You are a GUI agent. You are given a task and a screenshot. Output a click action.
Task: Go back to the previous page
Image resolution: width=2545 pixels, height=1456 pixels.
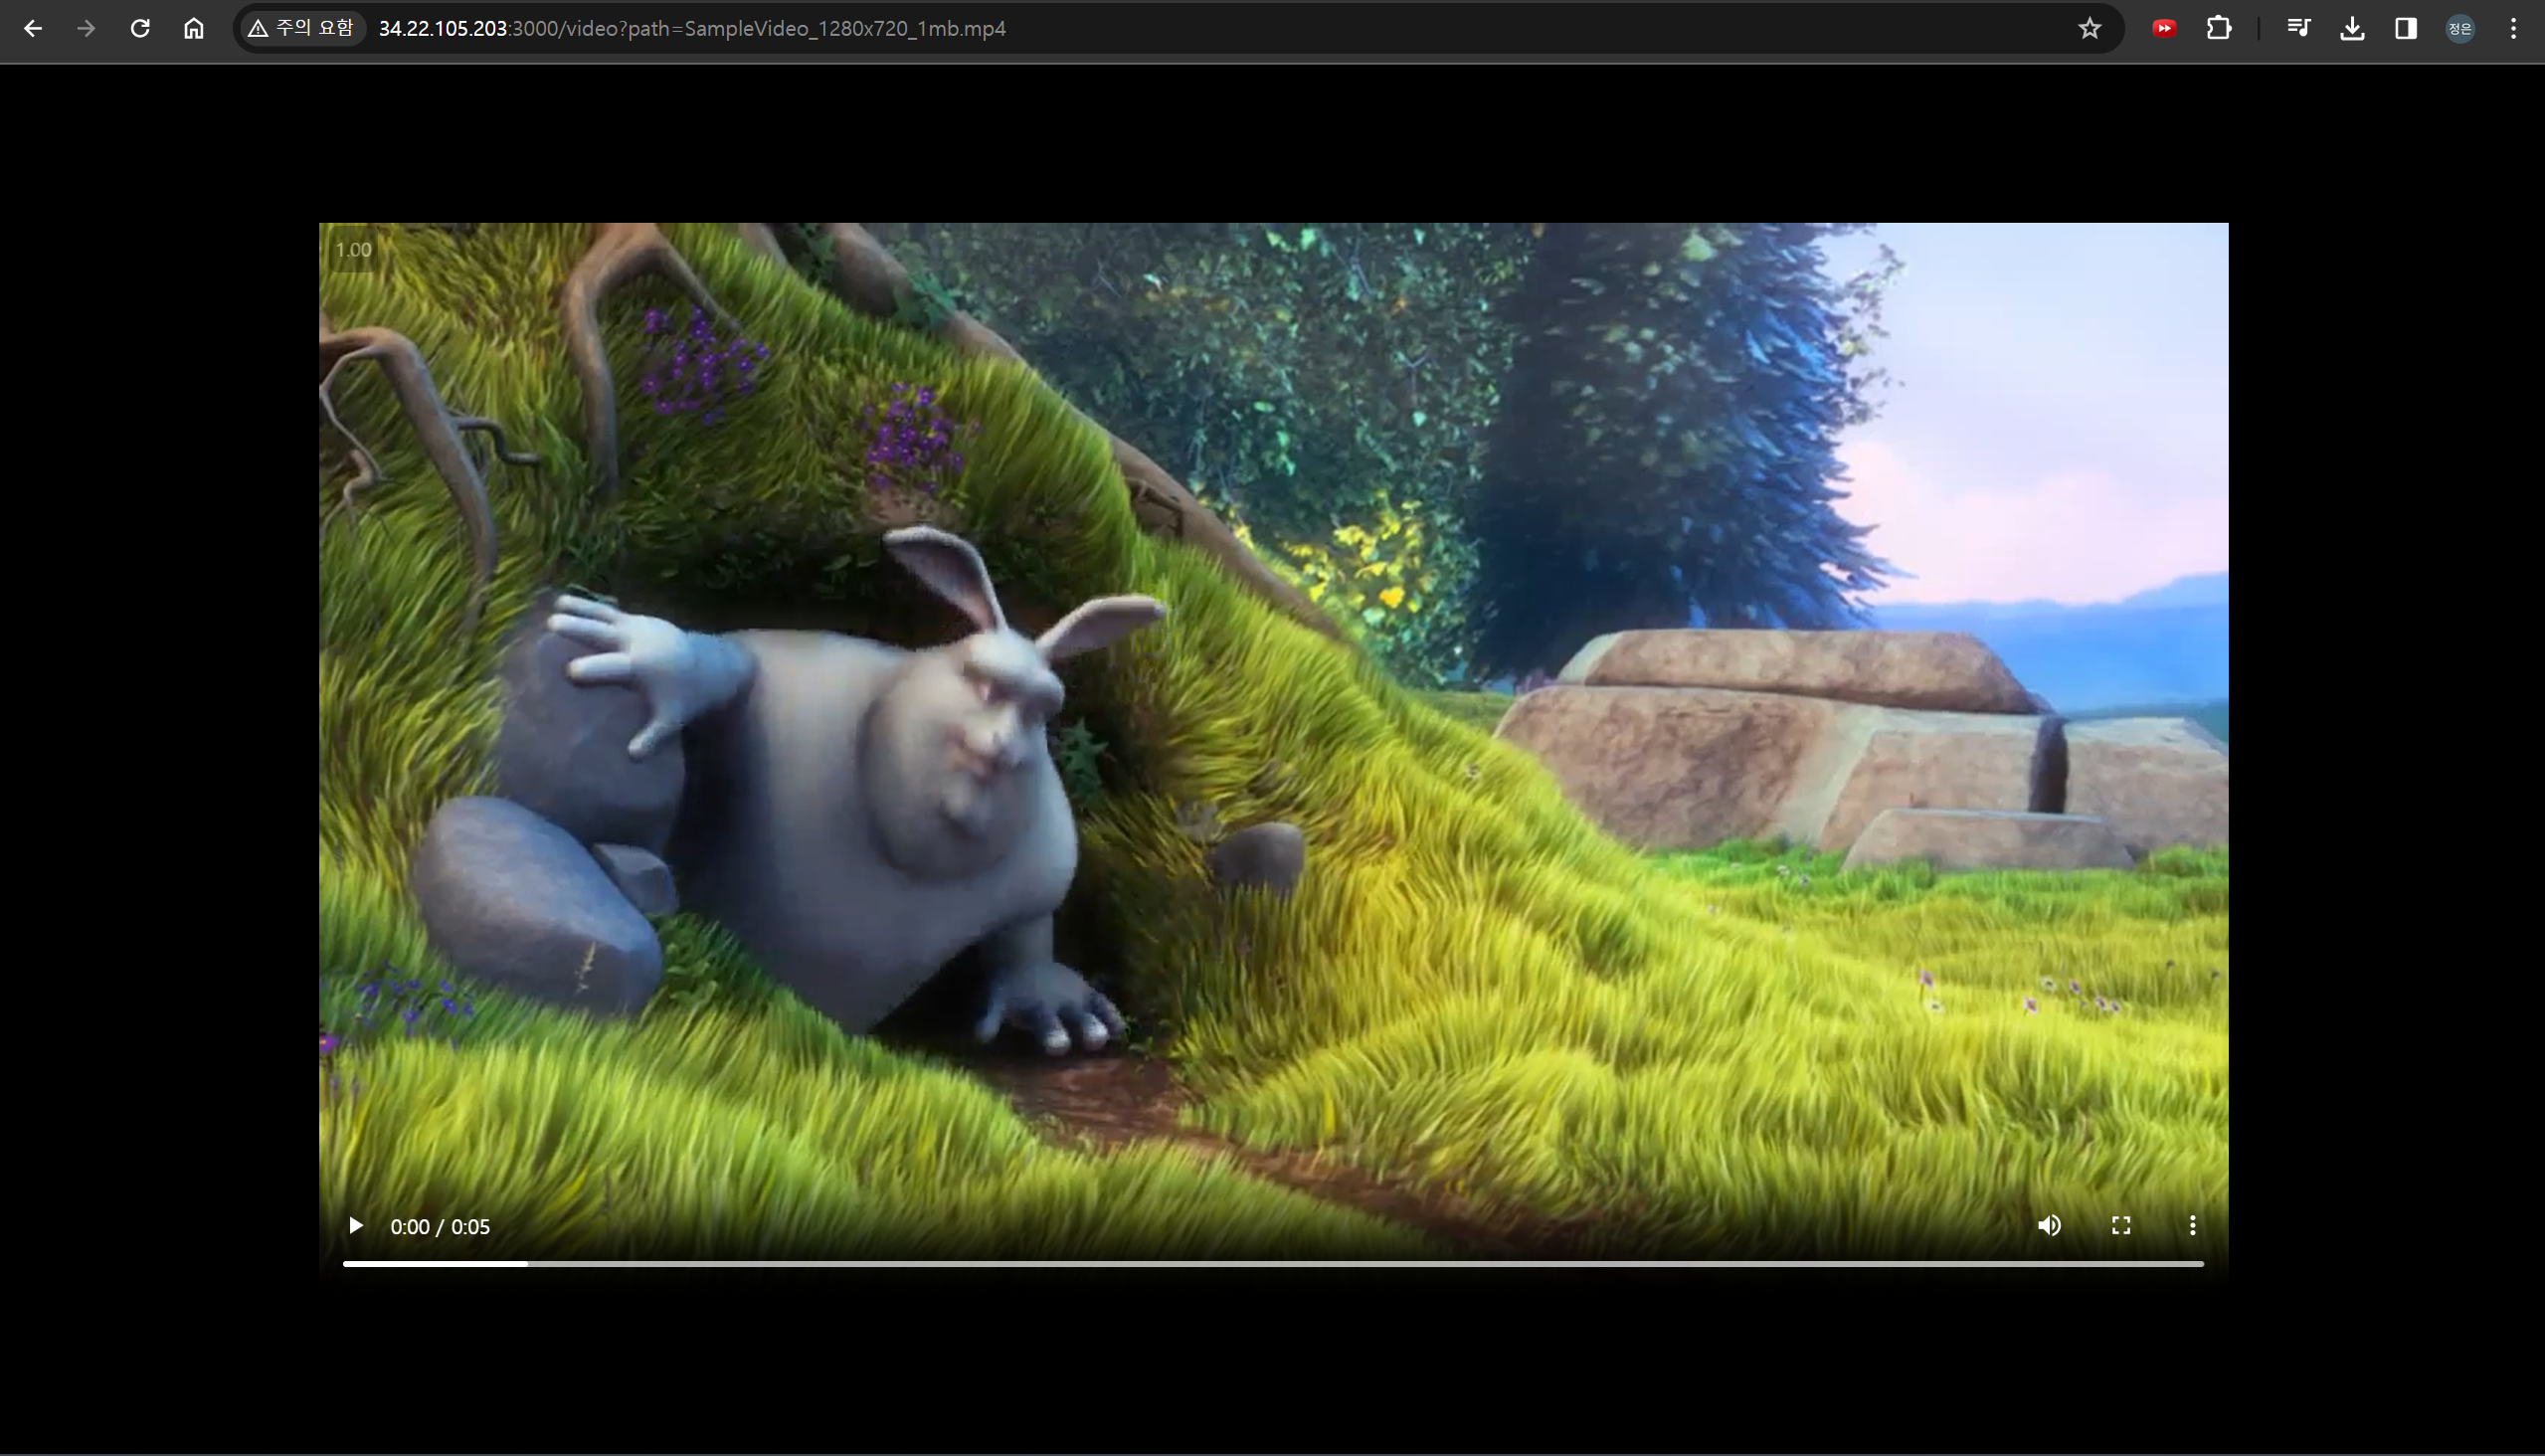(x=33, y=29)
